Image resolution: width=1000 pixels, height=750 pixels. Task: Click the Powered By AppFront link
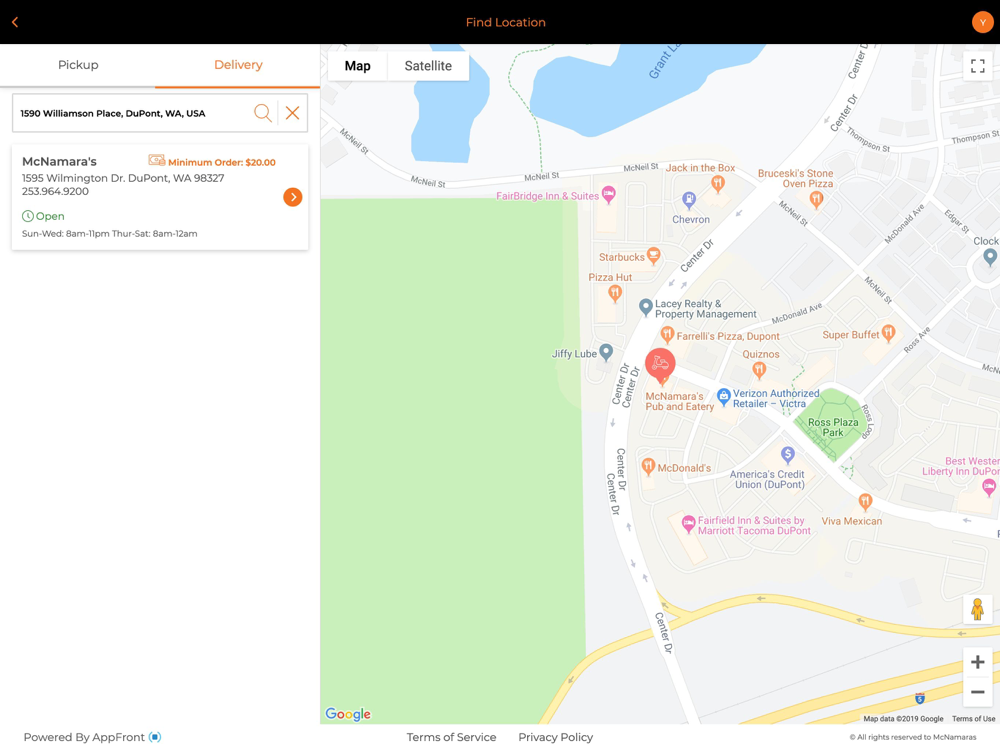tap(92, 737)
